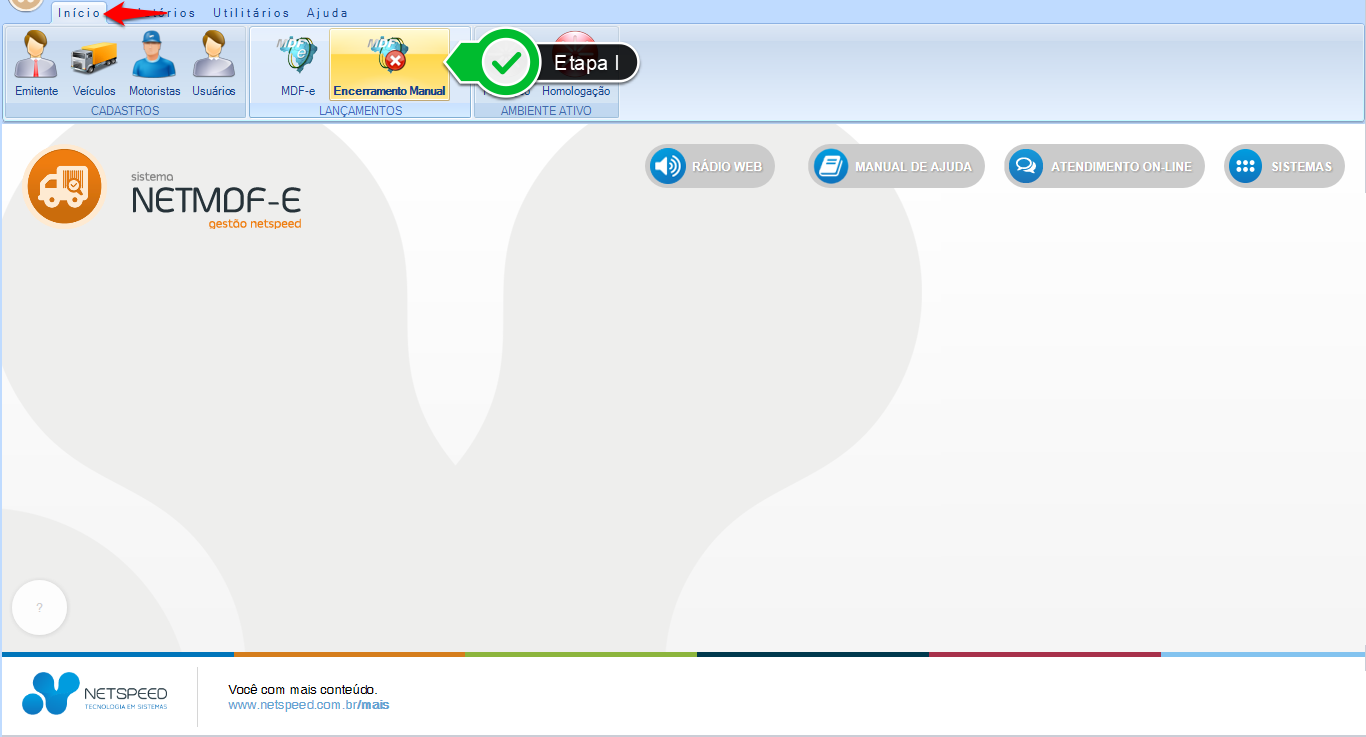
Task: Select the Início ribbon tab
Action: click(79, 13)
